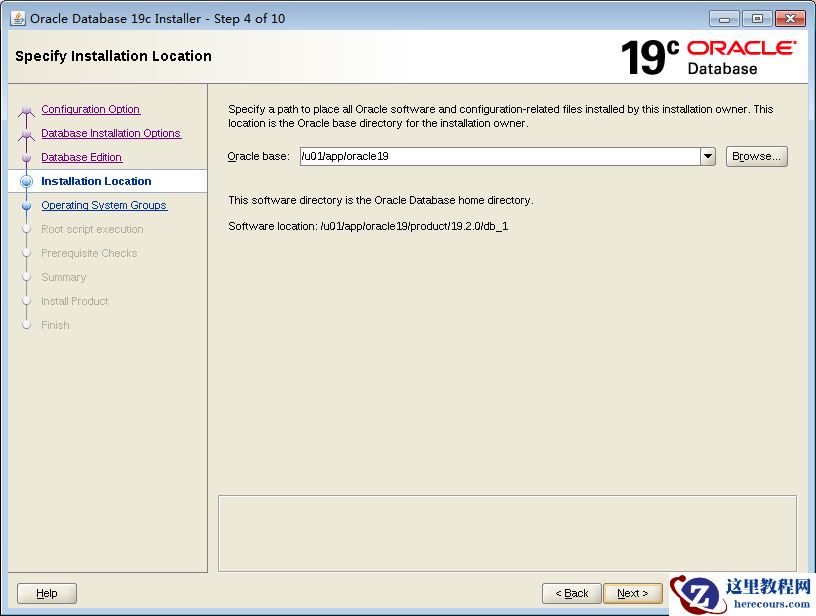Click the empty message panel
Screen dimensions: 816x616
(507, 533)
